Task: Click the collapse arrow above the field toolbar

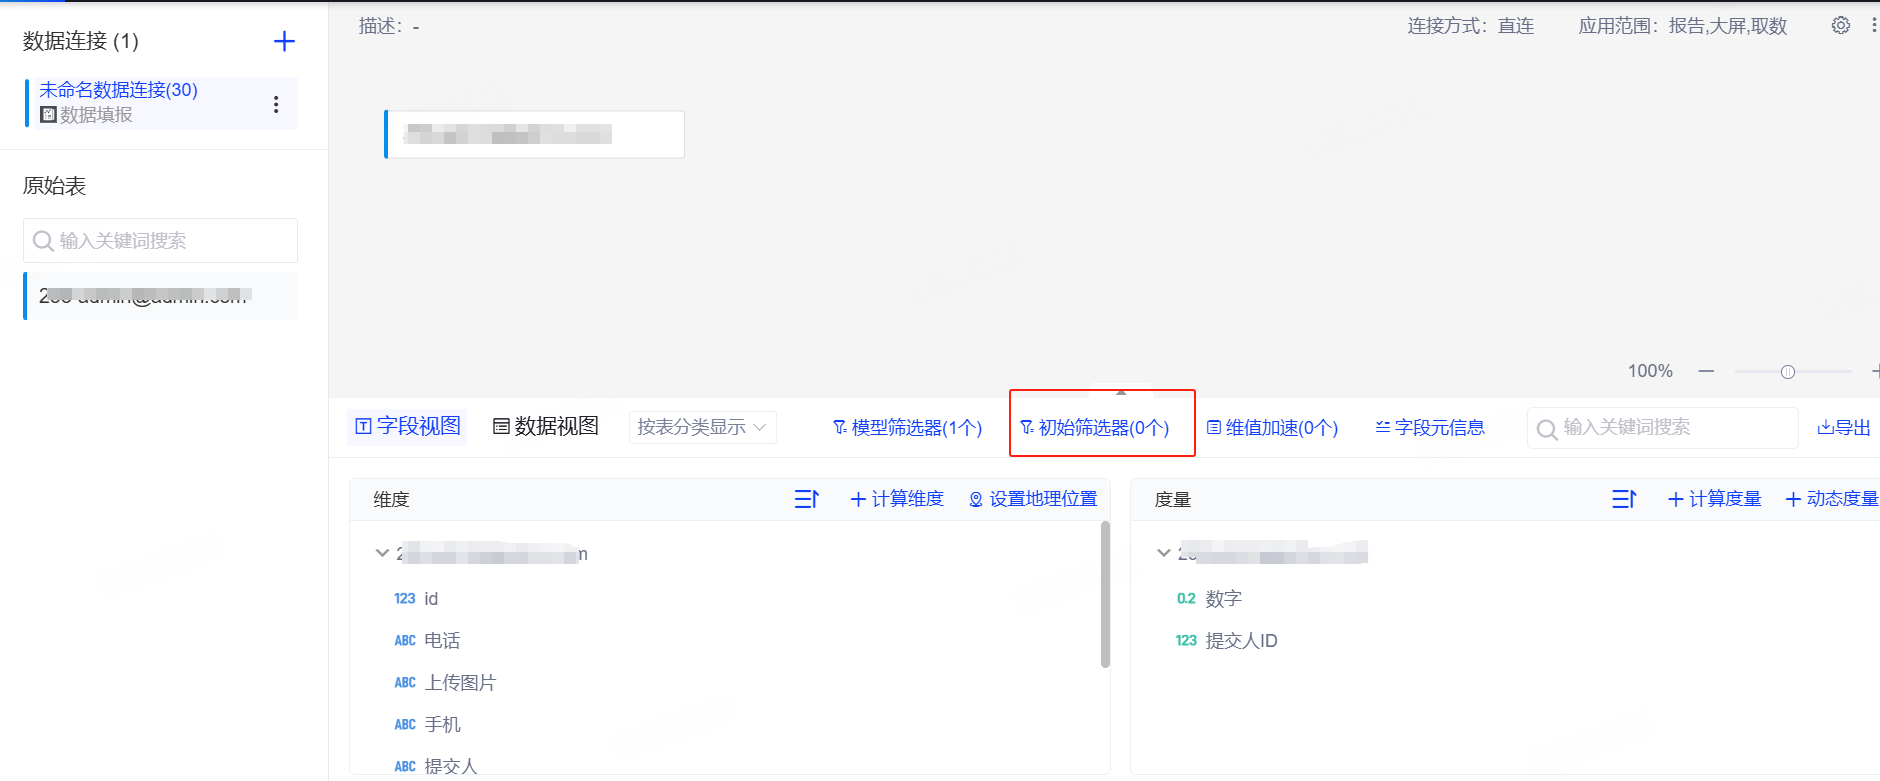Action: pos(1121,393)
